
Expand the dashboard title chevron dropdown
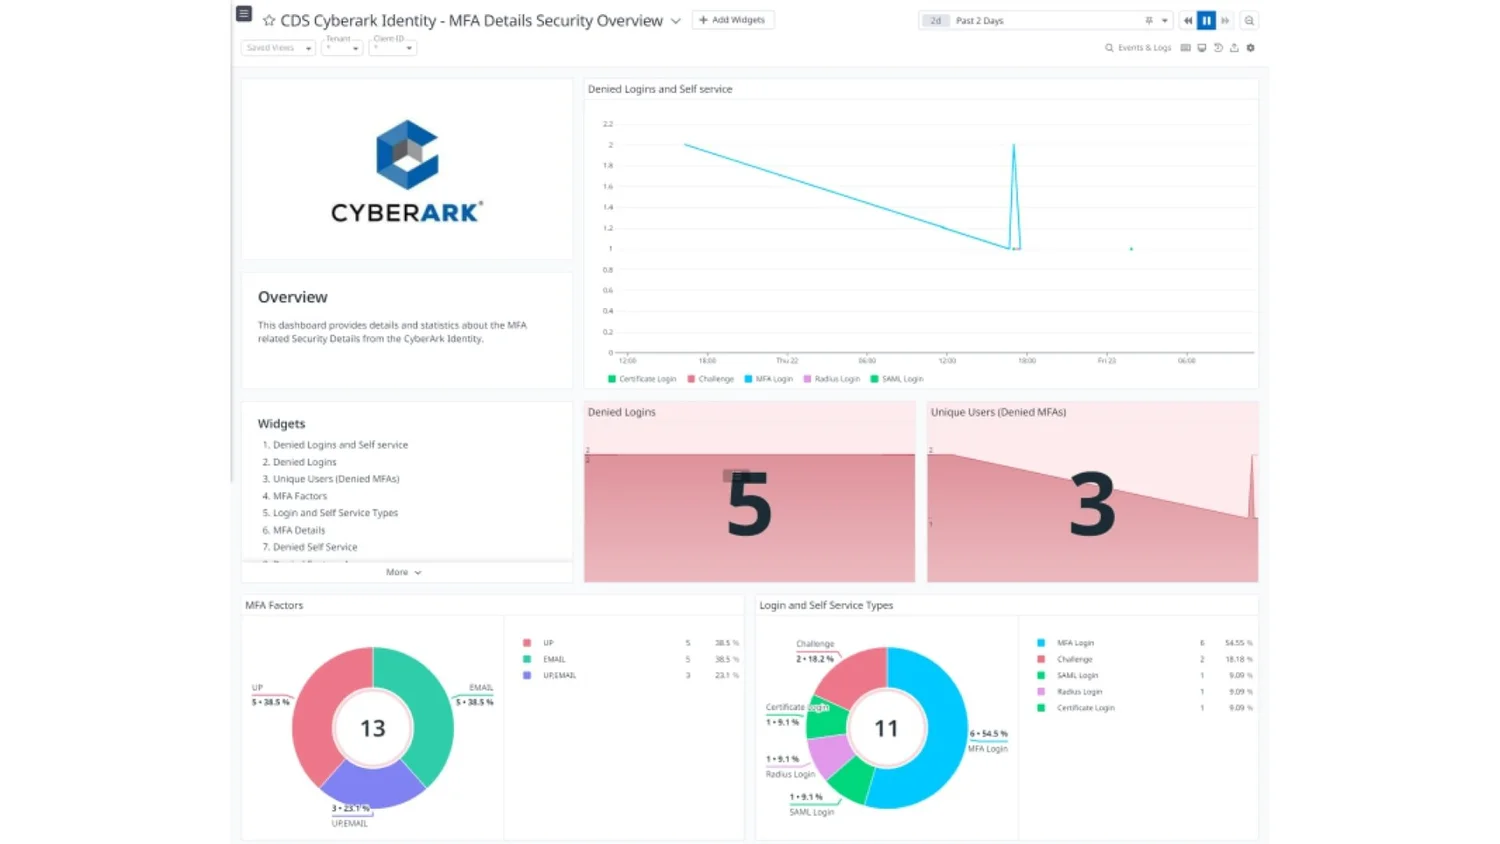(676, 20)
